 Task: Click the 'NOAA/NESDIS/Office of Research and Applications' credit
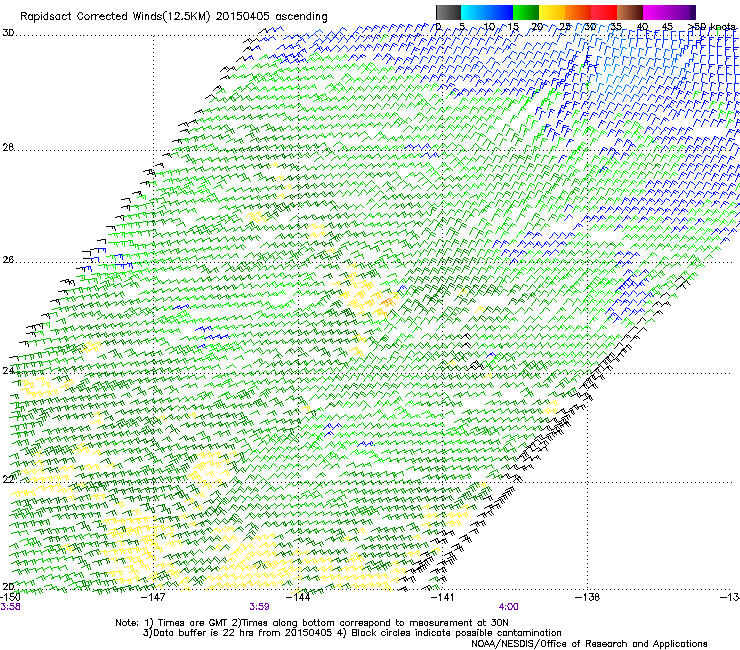589,644
